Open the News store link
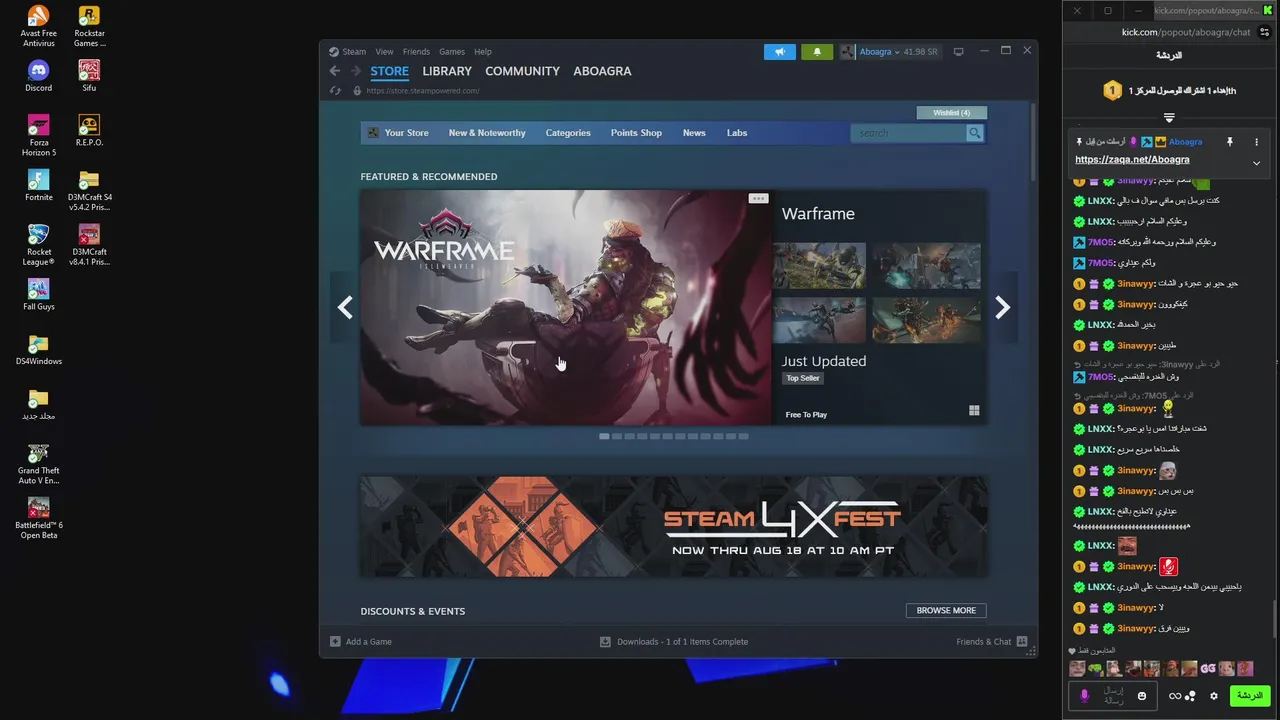 [694, 133]
